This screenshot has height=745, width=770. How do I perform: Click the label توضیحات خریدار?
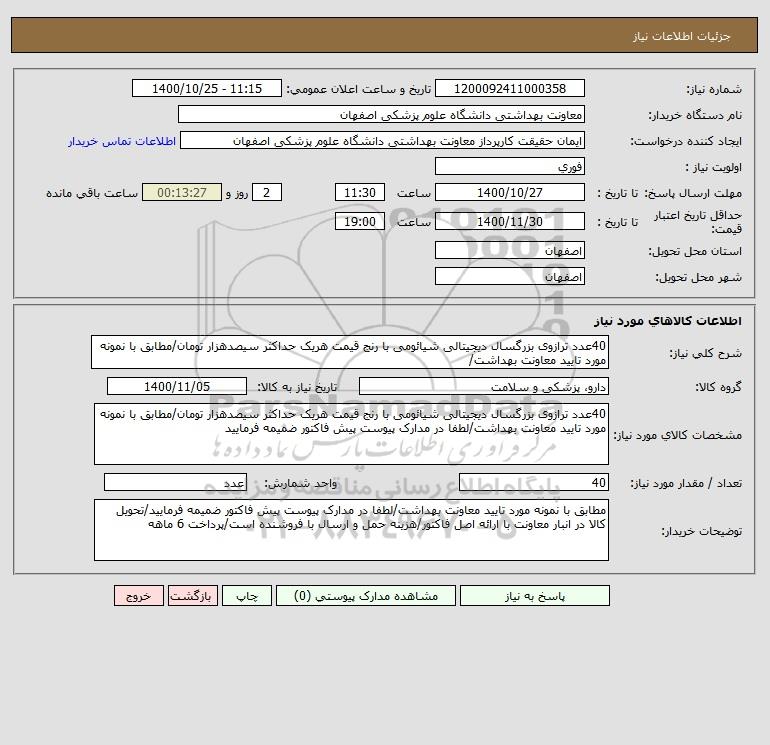point(701,531)
